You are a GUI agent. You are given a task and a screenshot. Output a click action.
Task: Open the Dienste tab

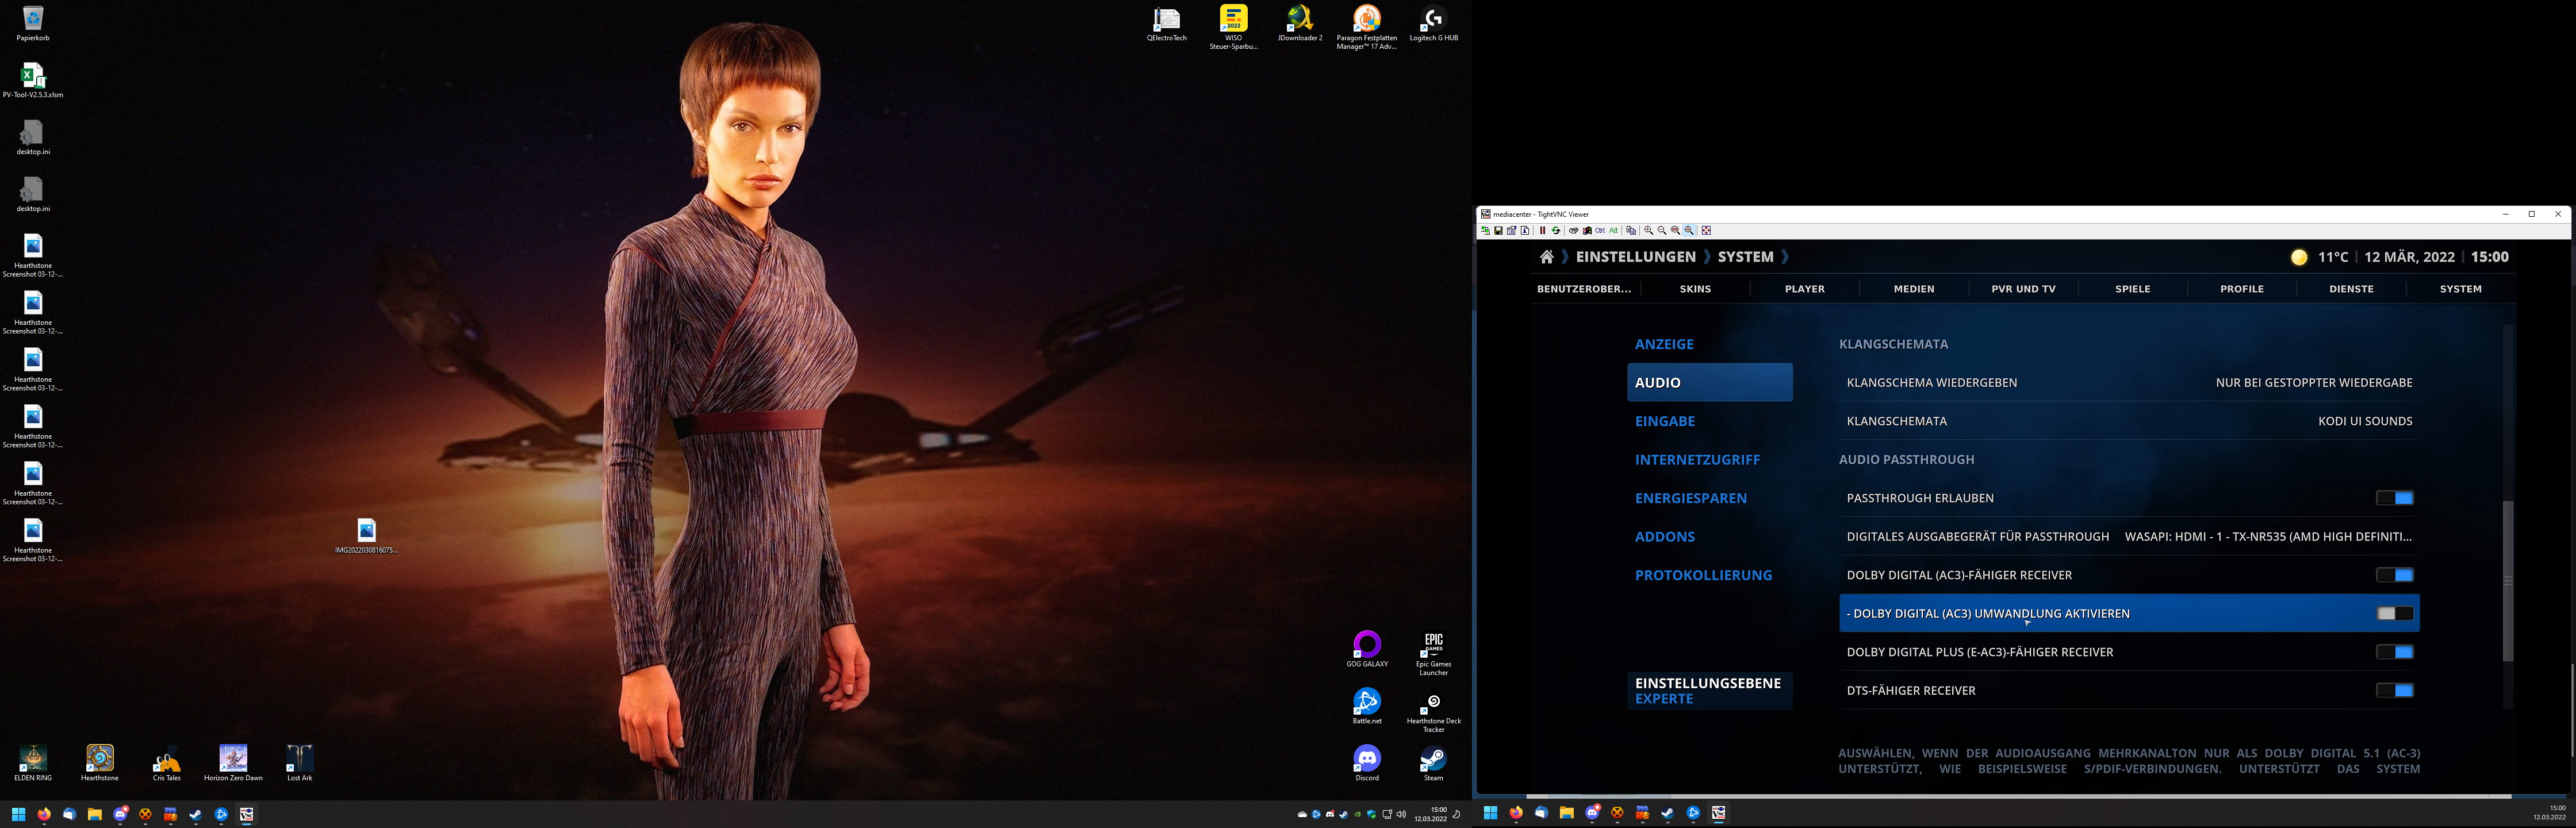tap(2351, 289)
